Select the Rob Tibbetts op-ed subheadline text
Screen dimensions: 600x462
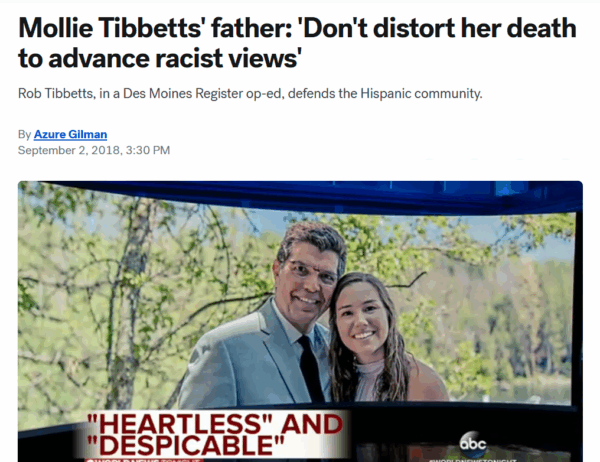pos(250,93)
